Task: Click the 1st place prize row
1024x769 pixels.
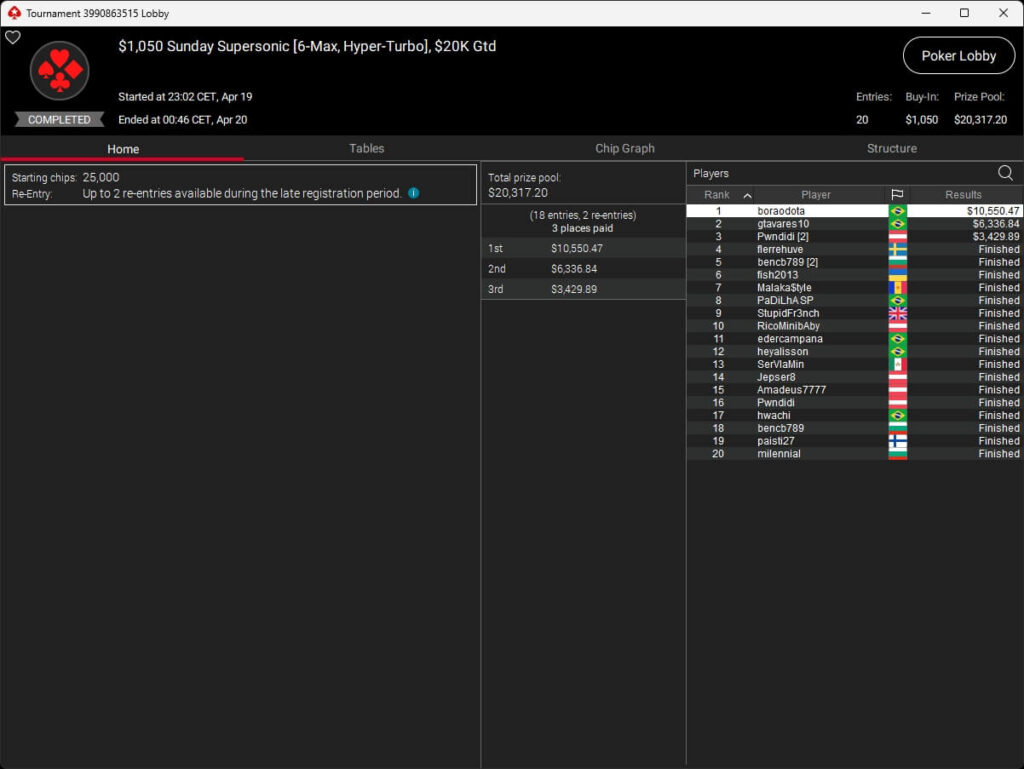Action: pyautogui.click(x=582, y=248)
